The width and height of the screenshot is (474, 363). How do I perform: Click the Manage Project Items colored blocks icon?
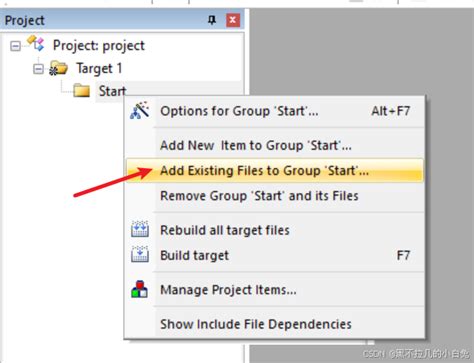point(139,289)
